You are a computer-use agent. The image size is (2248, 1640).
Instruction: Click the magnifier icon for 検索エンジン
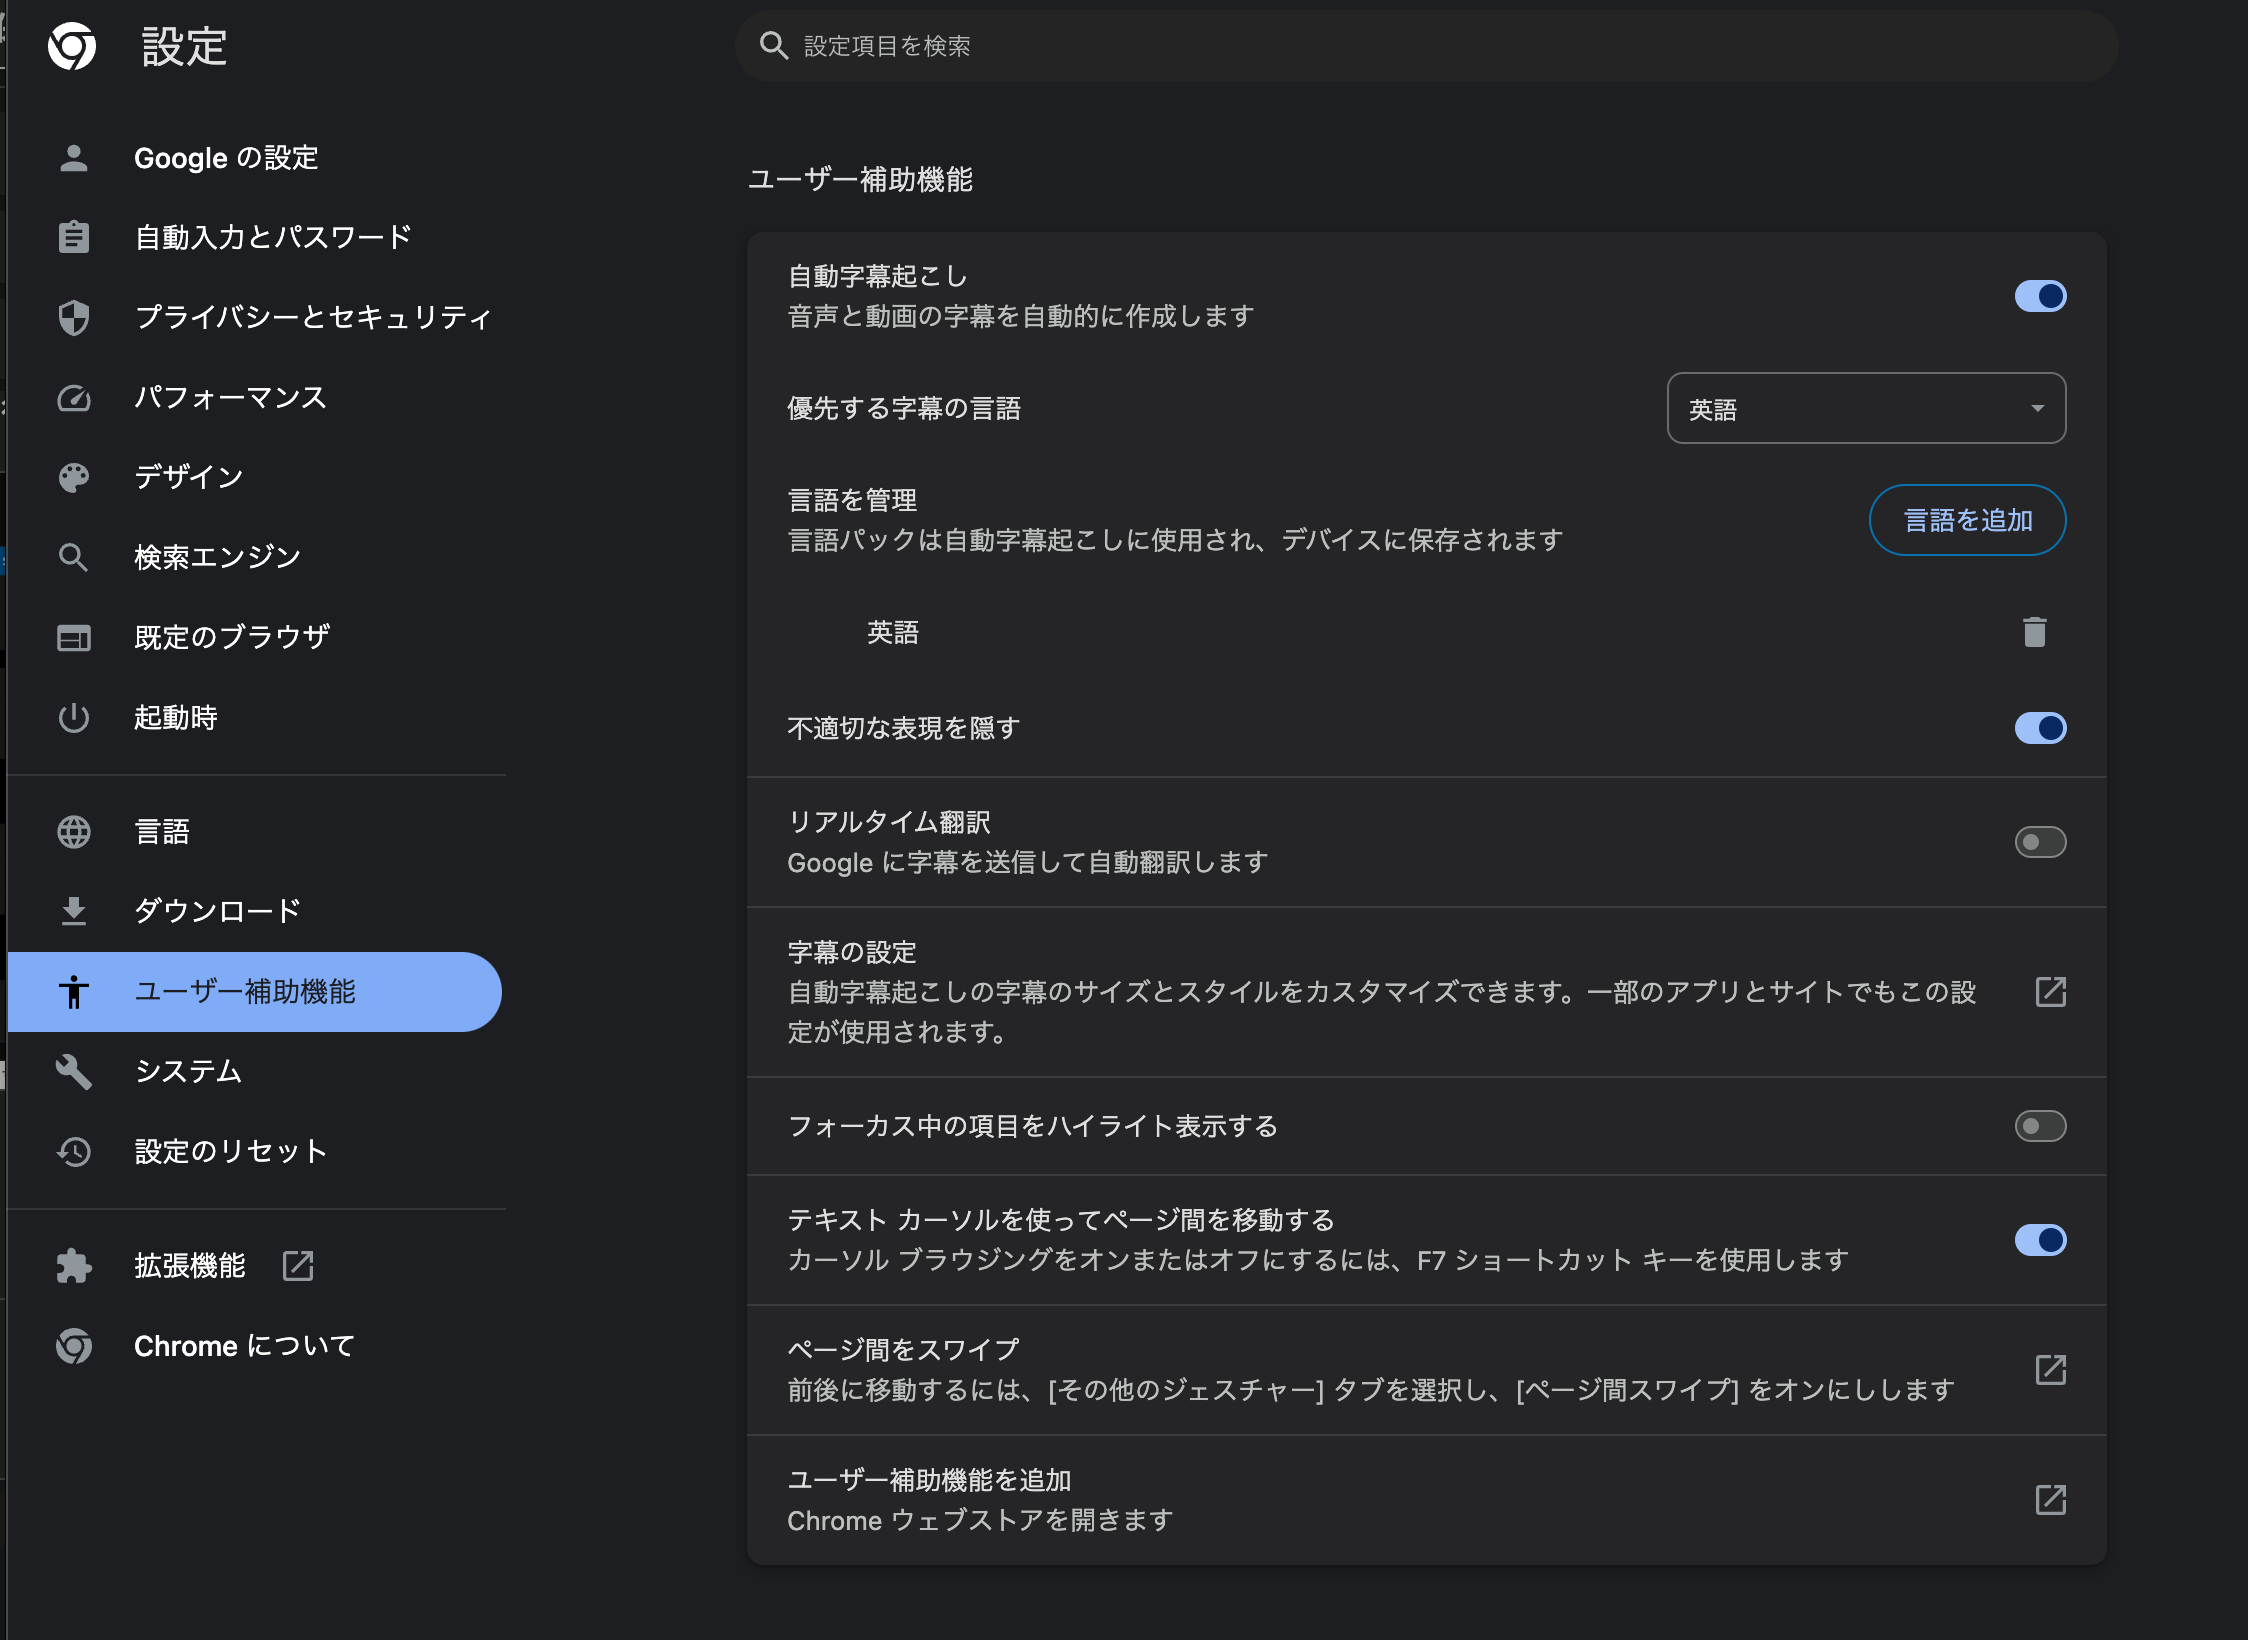click(x=73, y=557)
